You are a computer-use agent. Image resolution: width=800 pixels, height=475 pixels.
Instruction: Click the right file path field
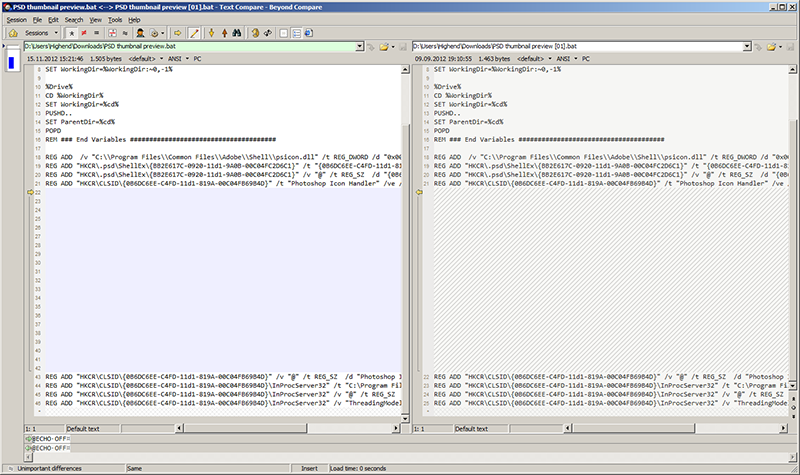pyautogui.click(x=580, y=46)
